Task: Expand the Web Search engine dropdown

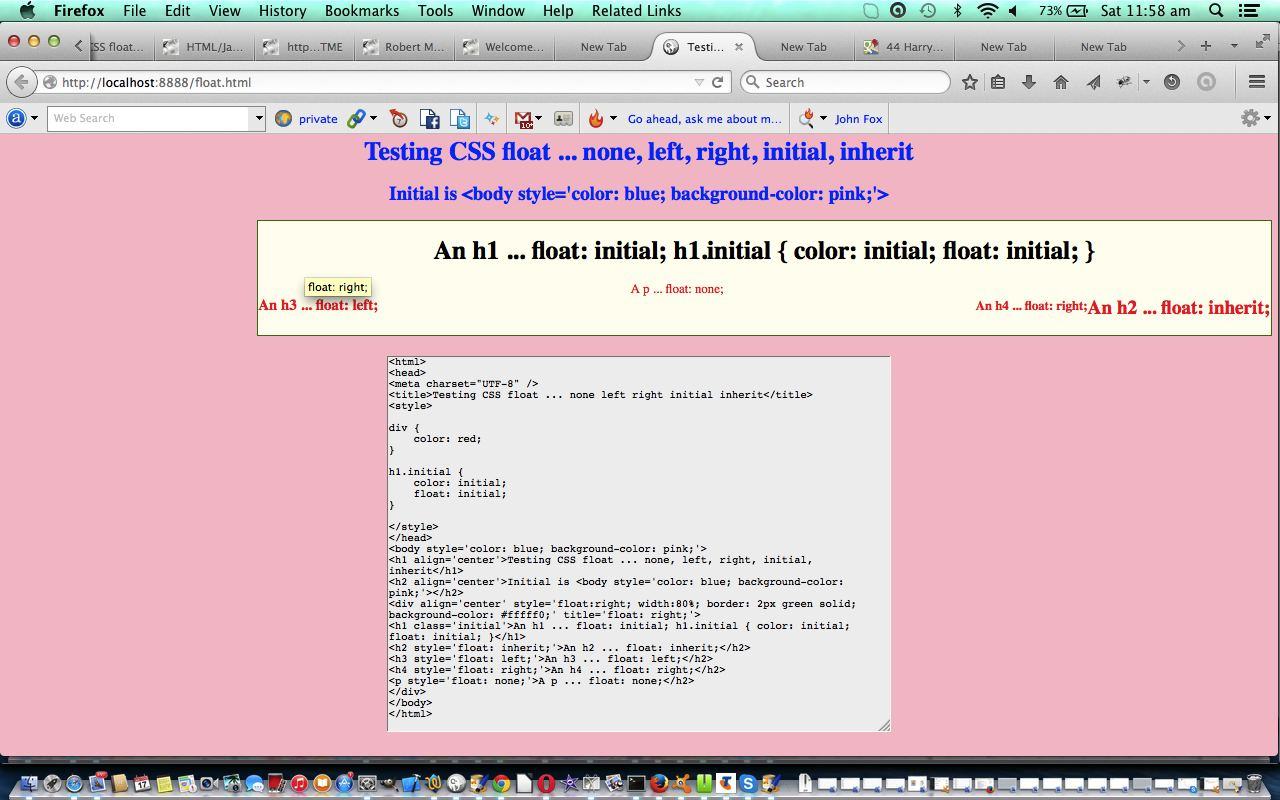Action: click(257, 118)
